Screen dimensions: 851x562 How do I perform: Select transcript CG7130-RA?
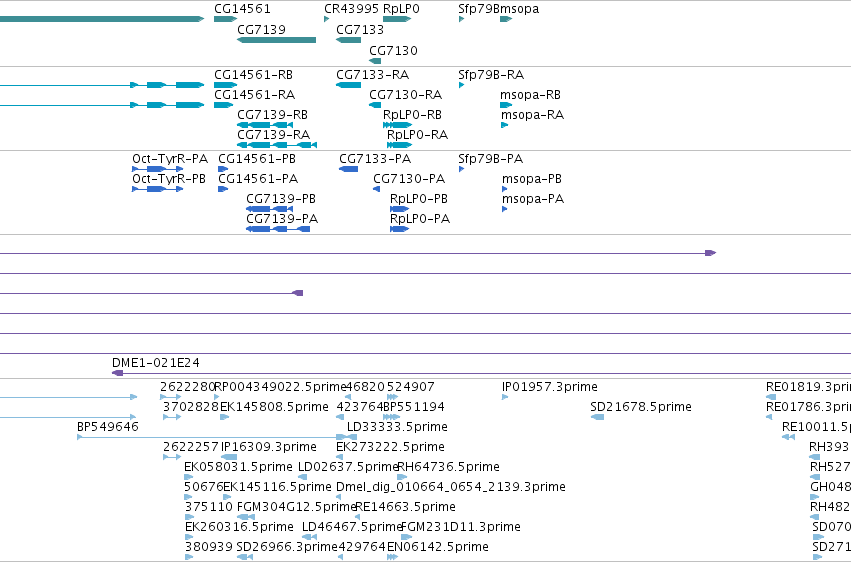tap(405, 94)
